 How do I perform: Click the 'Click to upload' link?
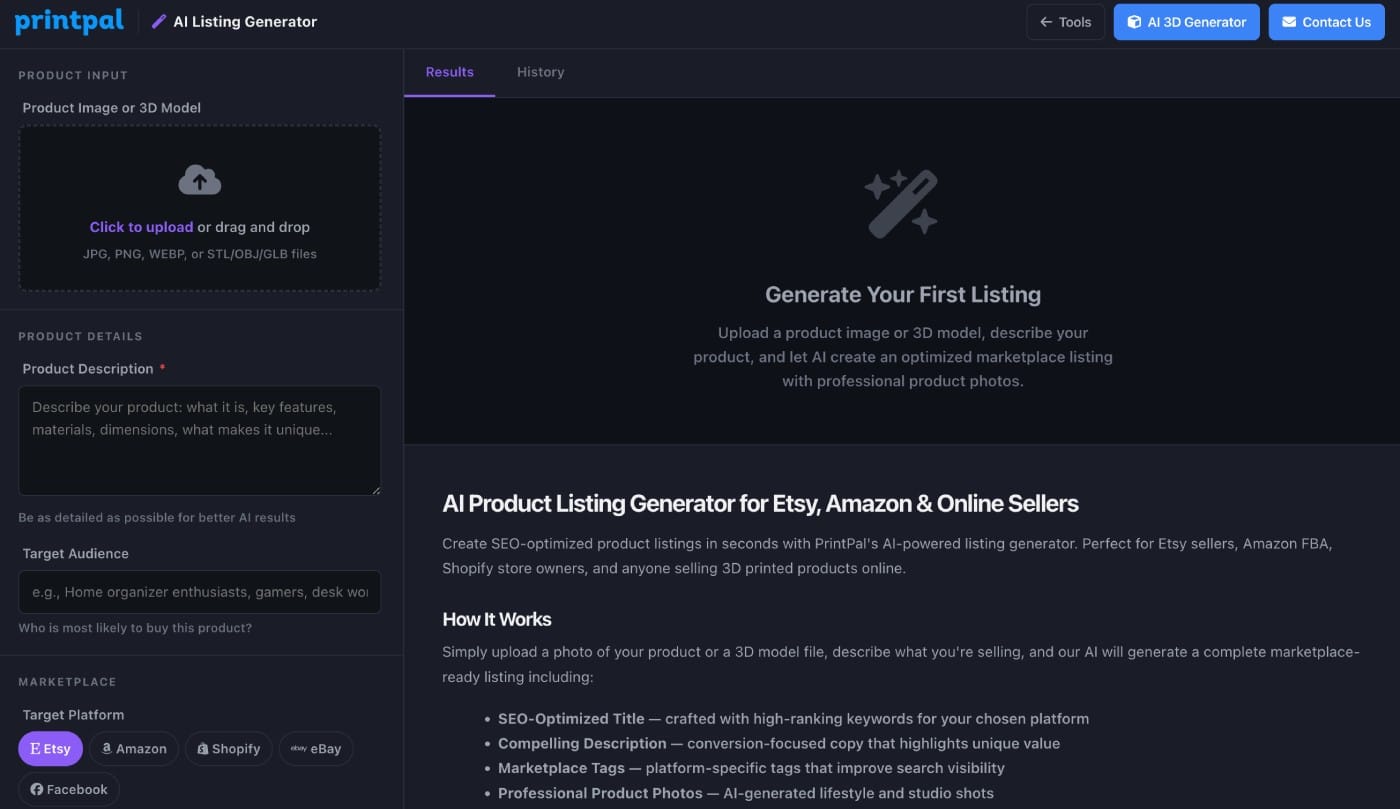click(141, 227)
